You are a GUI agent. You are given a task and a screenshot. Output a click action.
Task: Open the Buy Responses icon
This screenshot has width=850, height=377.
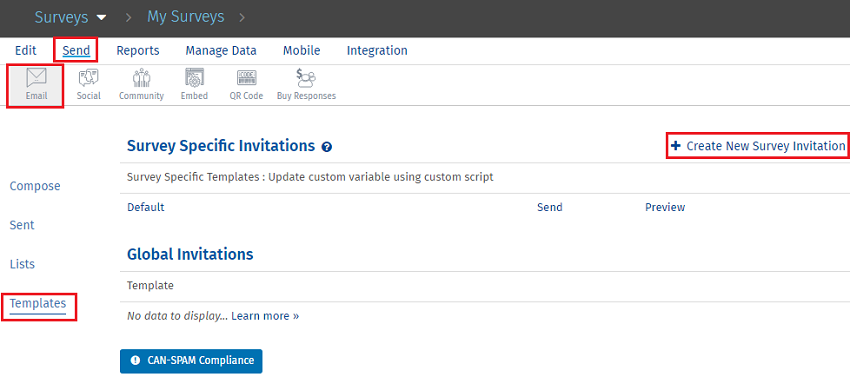point(306,85)
